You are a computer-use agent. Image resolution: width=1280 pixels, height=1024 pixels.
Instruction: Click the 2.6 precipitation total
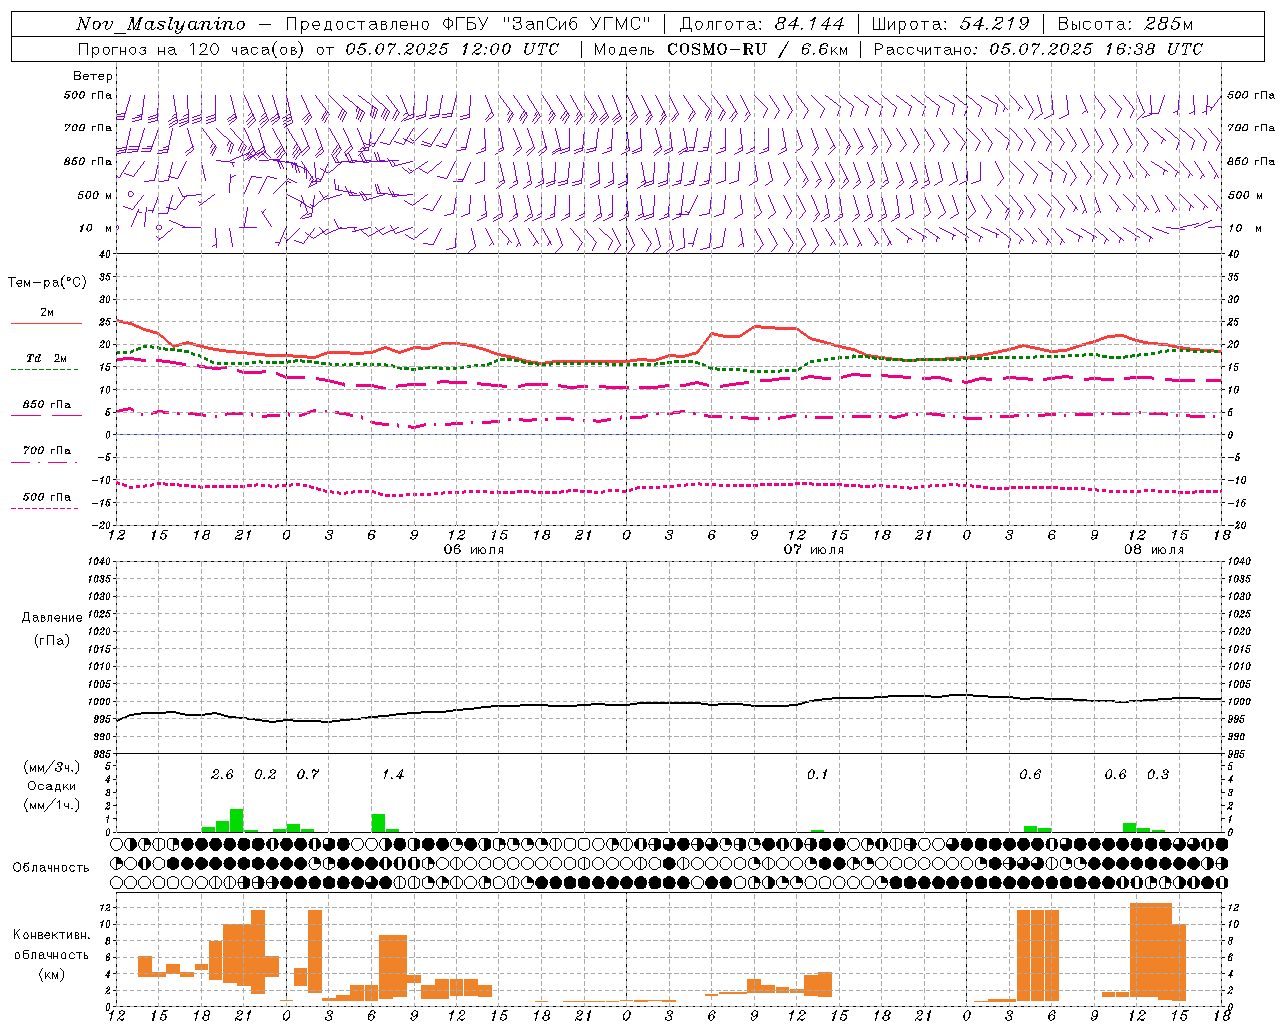[222, 775]
